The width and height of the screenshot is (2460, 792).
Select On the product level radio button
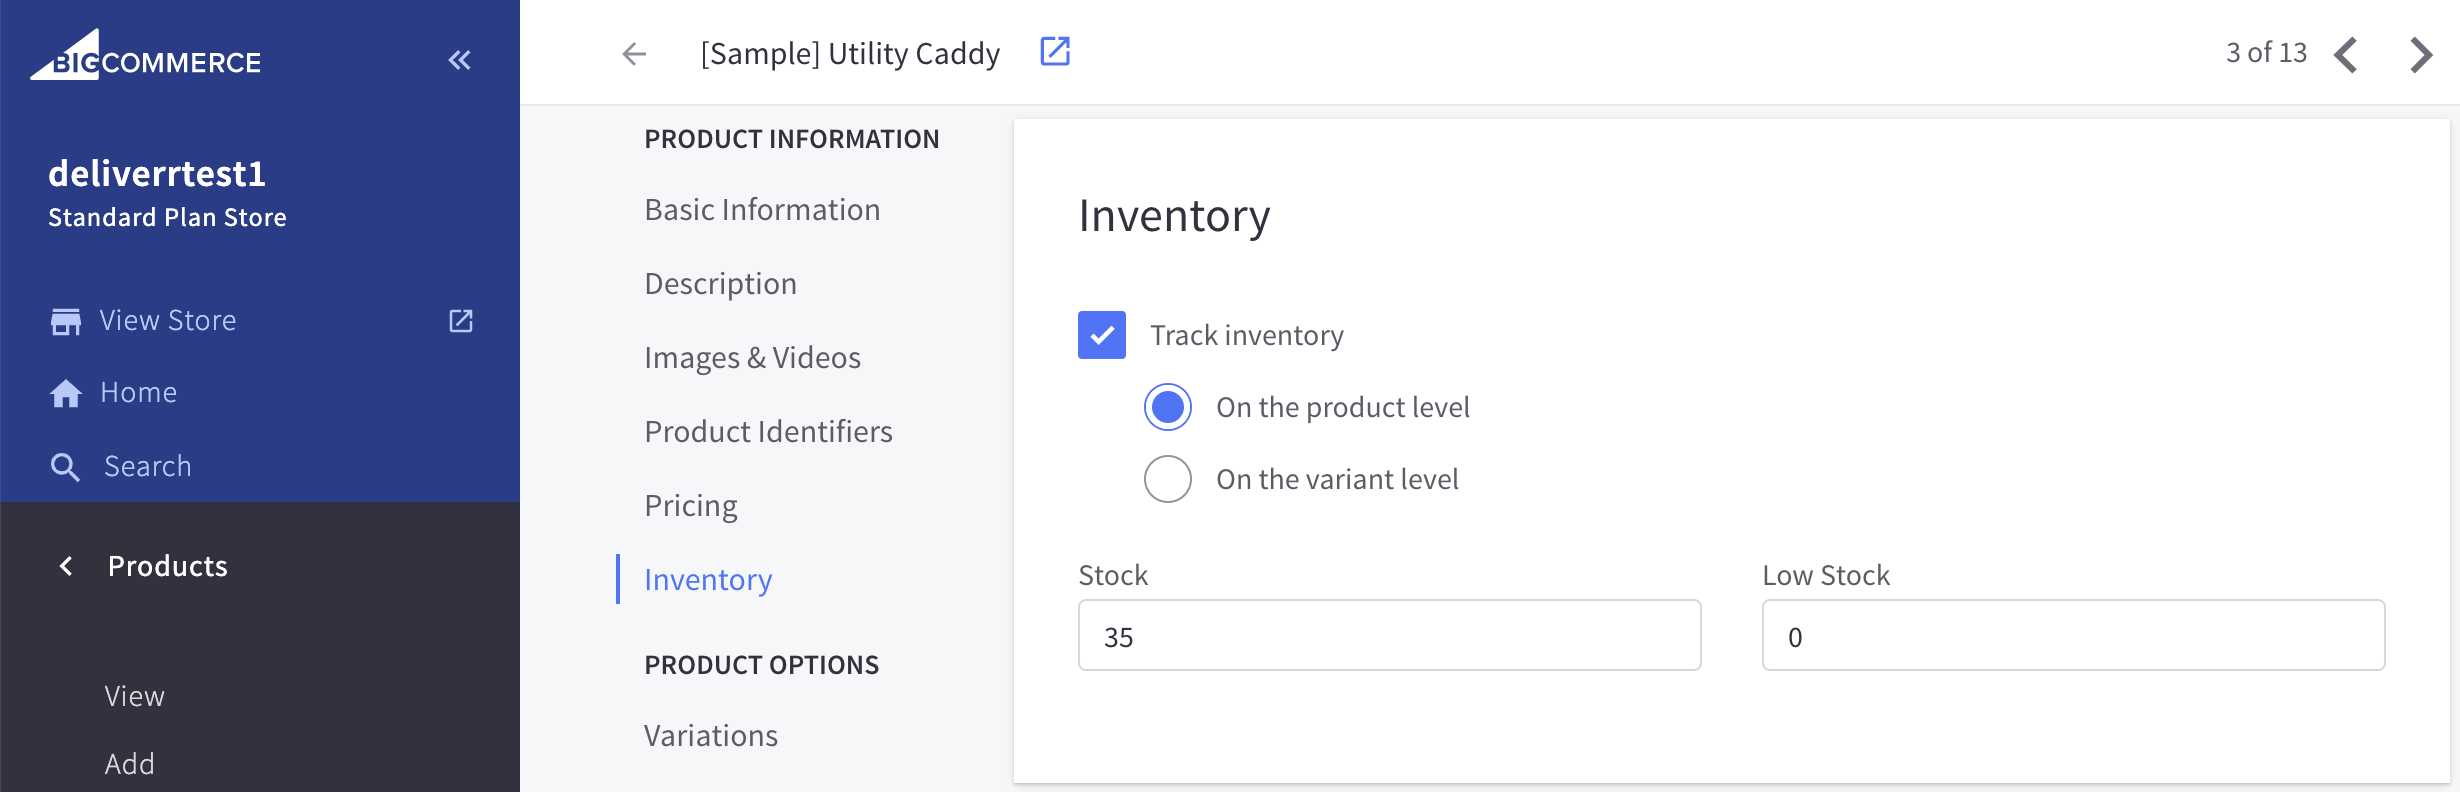[1168, 407]
